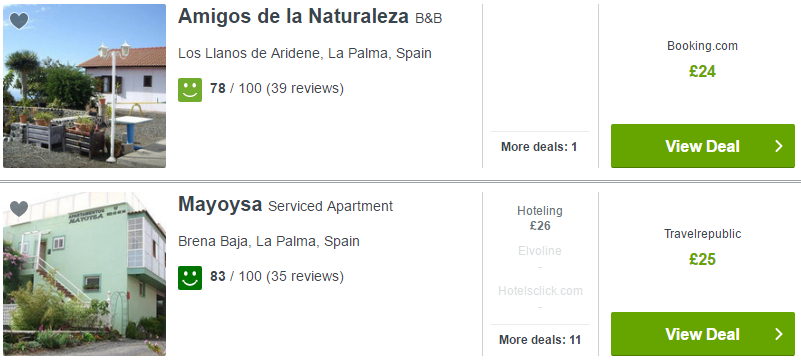Click arrow on Mayoysa View Deal button
Screen dimensions: 801x363
779,334
